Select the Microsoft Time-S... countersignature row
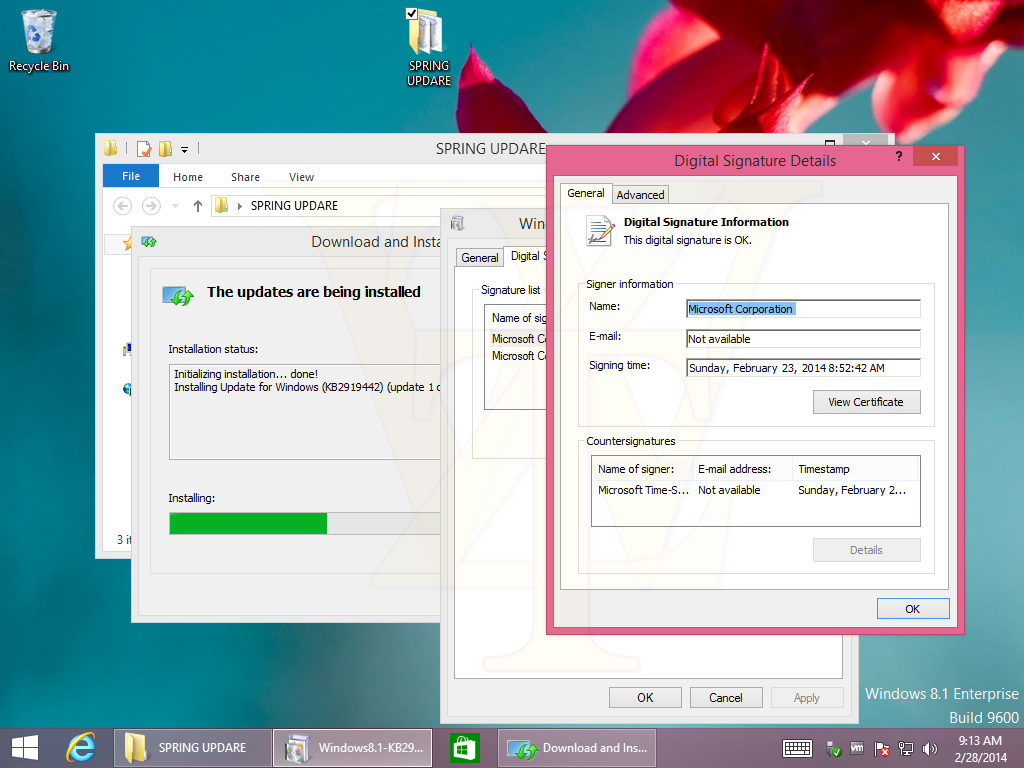Viewport: 1024px width, 768px height. tap(755, 490)
